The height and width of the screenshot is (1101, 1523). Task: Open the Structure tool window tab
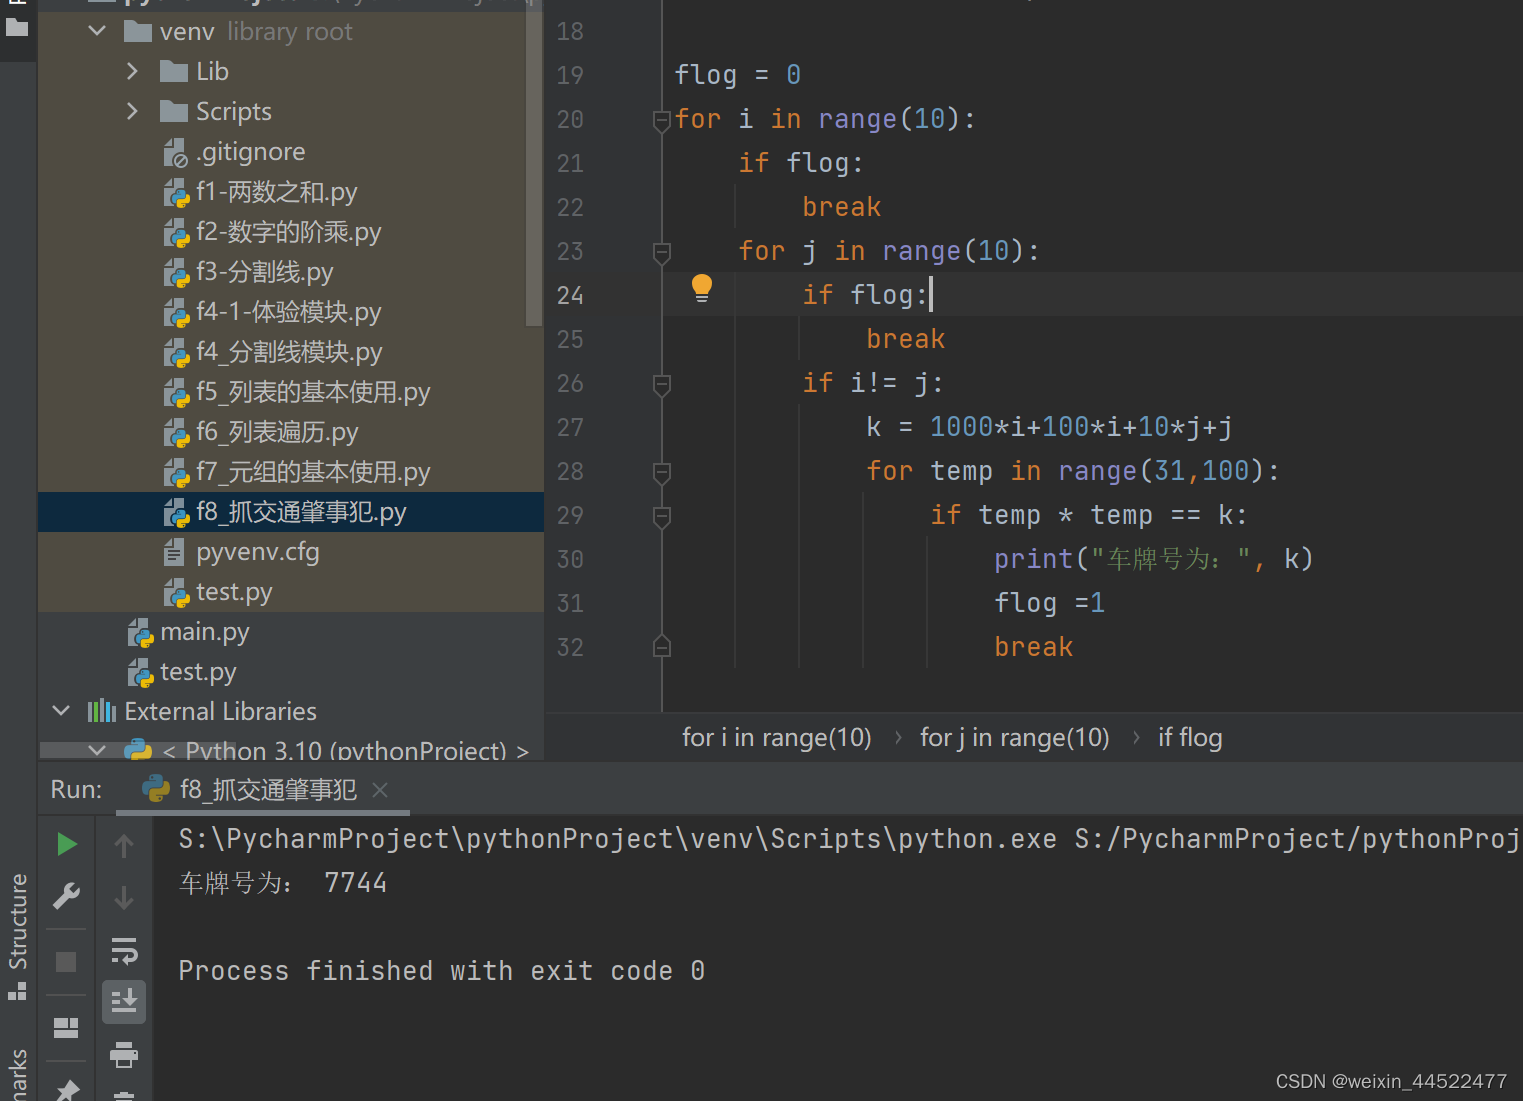[x=18, y=935]
